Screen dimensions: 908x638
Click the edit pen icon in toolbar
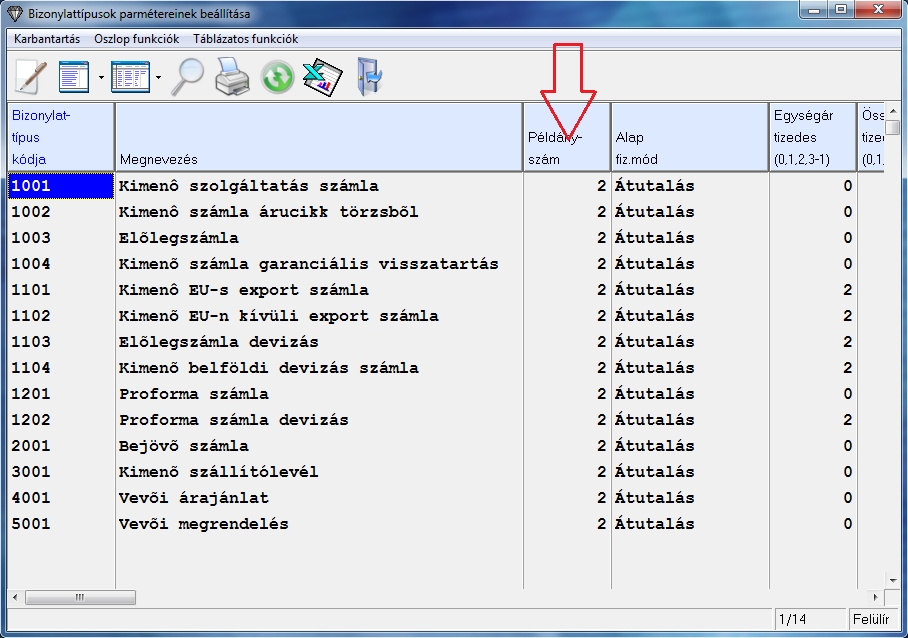coord(31,76)
